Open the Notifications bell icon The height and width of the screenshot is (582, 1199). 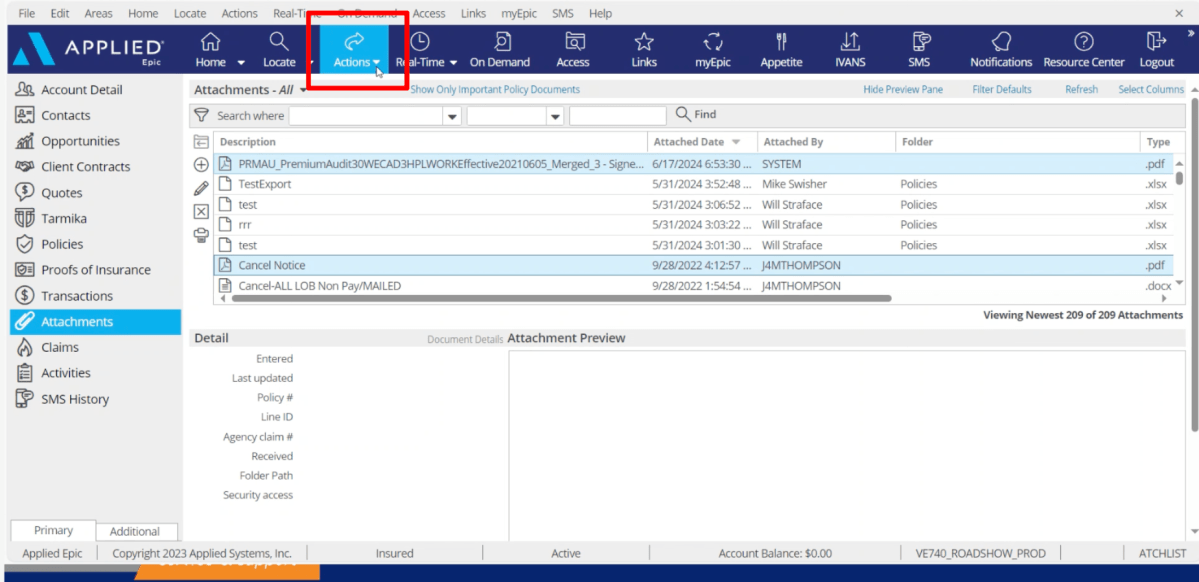(x=1001, y=41)
